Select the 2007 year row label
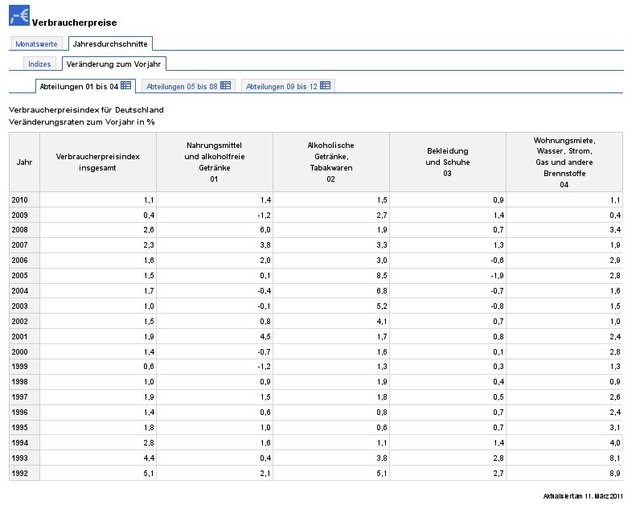This screenshot has height=509, width=640. (20, 245)
